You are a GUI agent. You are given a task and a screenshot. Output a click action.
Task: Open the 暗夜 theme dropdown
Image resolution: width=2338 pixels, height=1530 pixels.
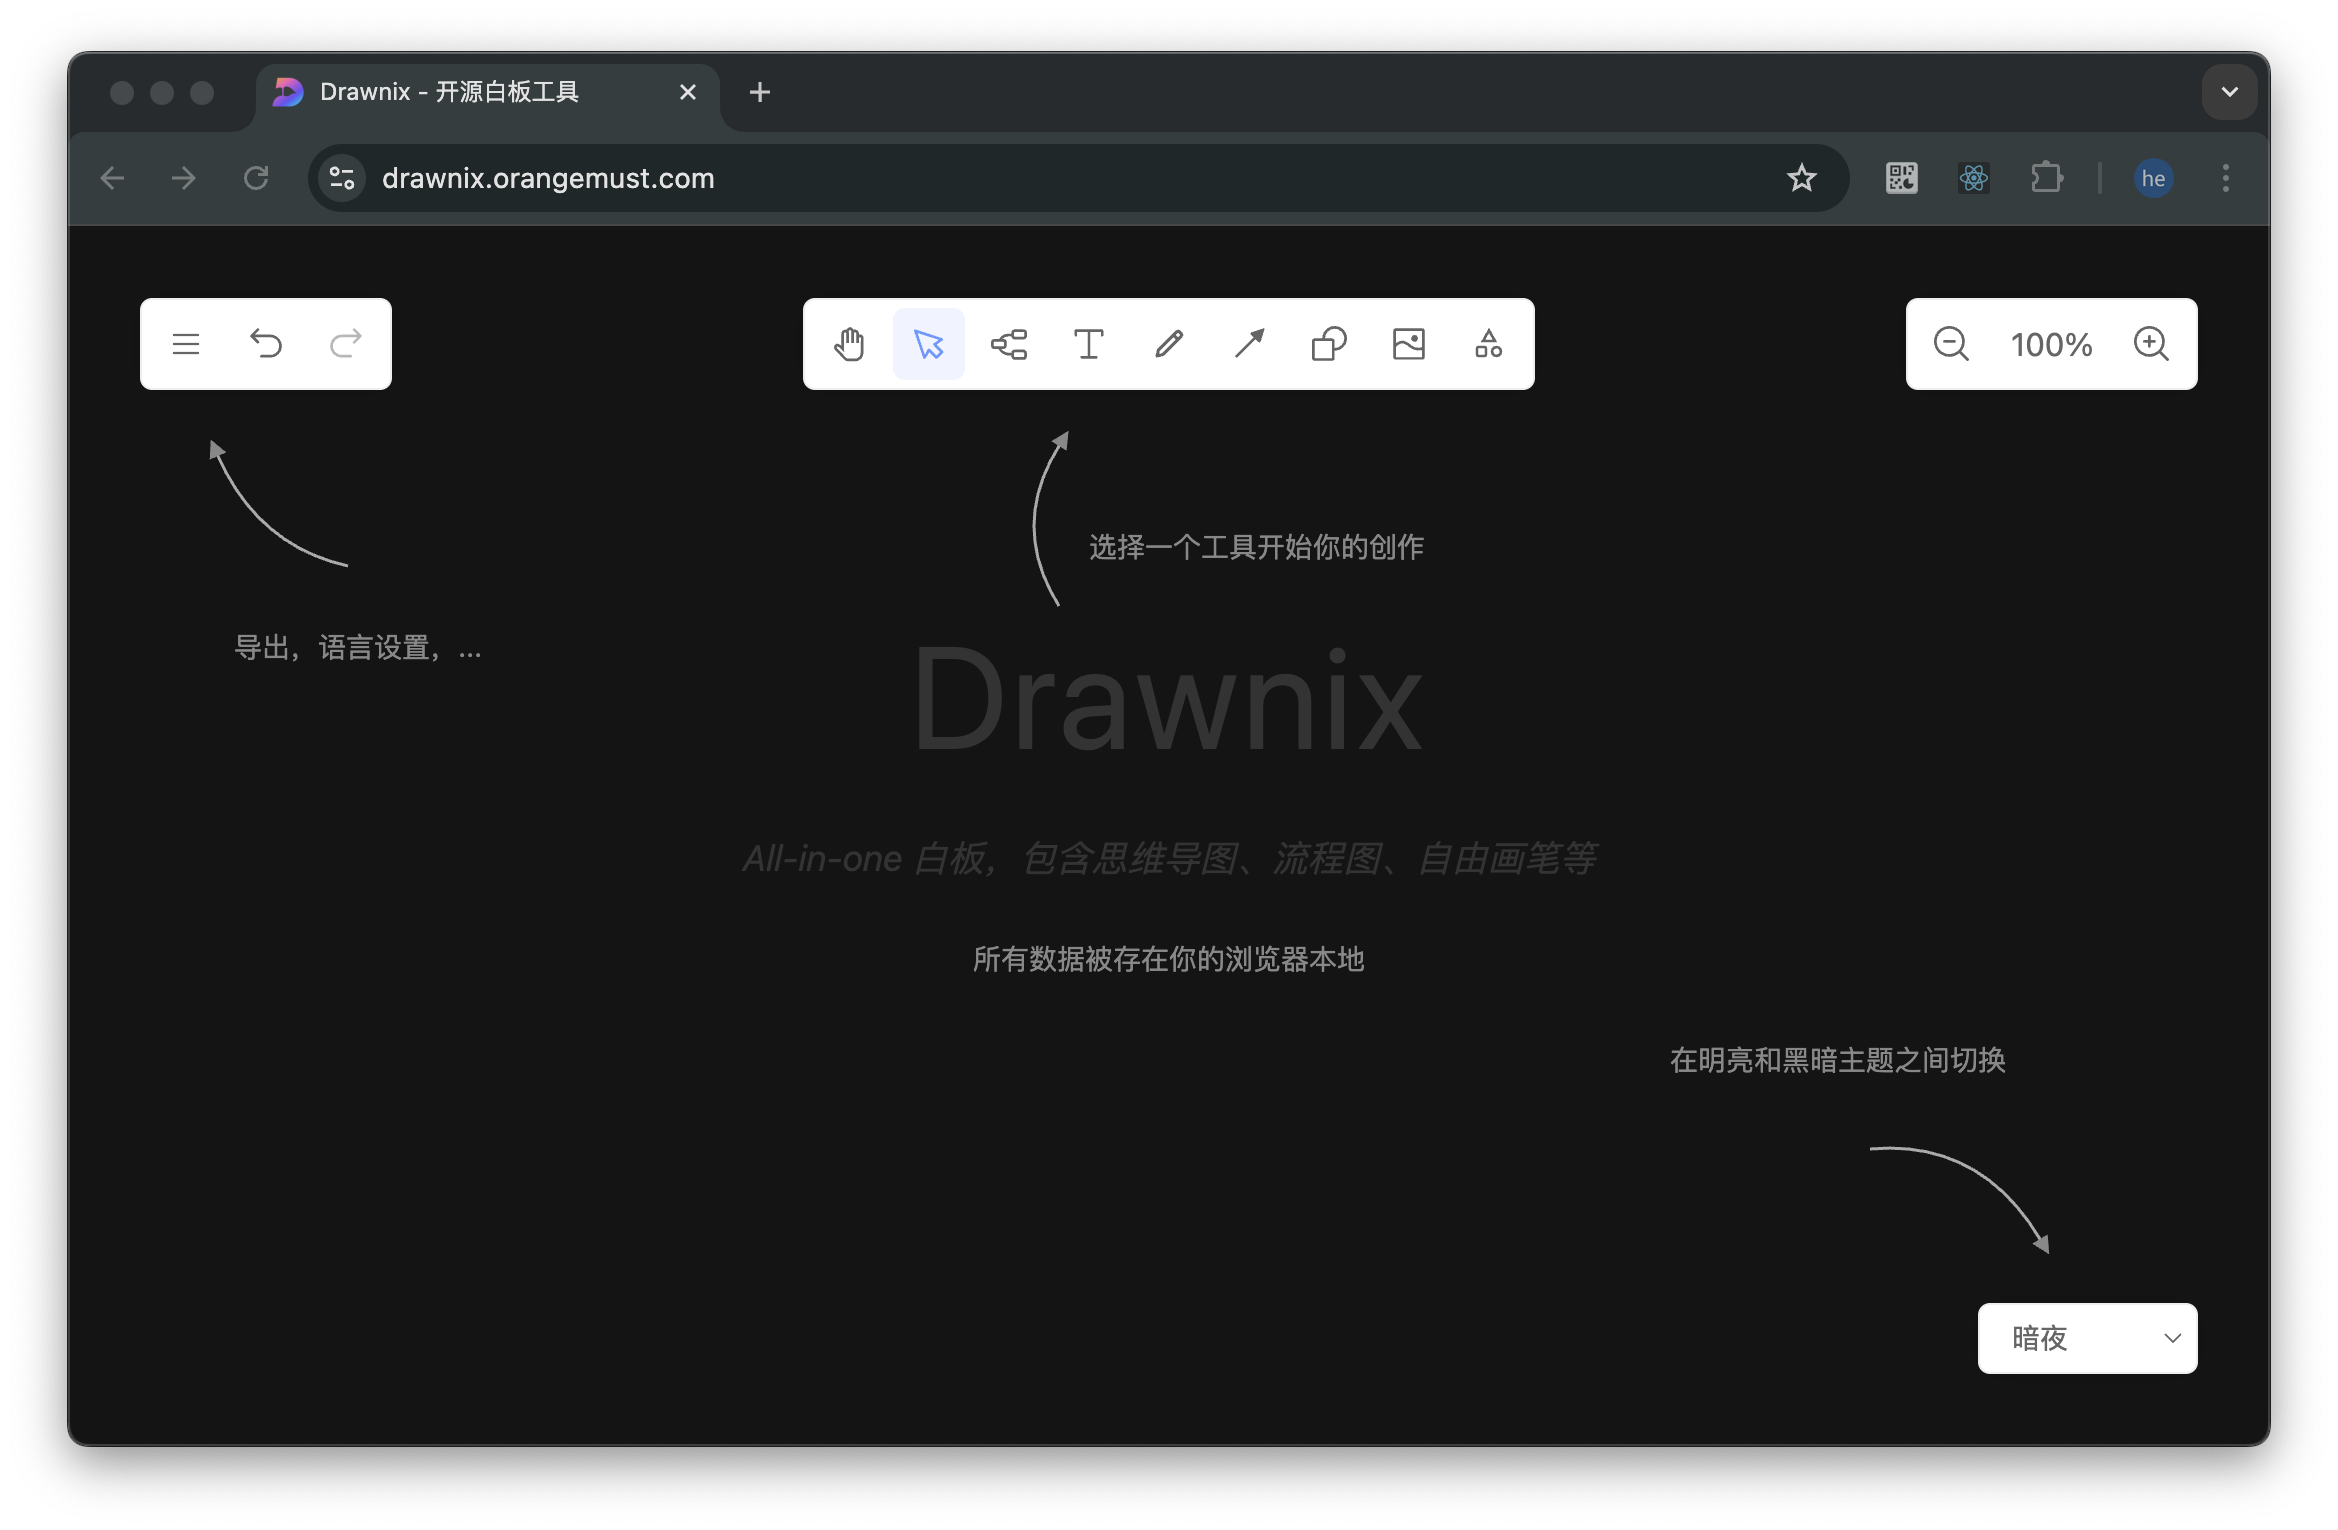coord(2086,1338)
